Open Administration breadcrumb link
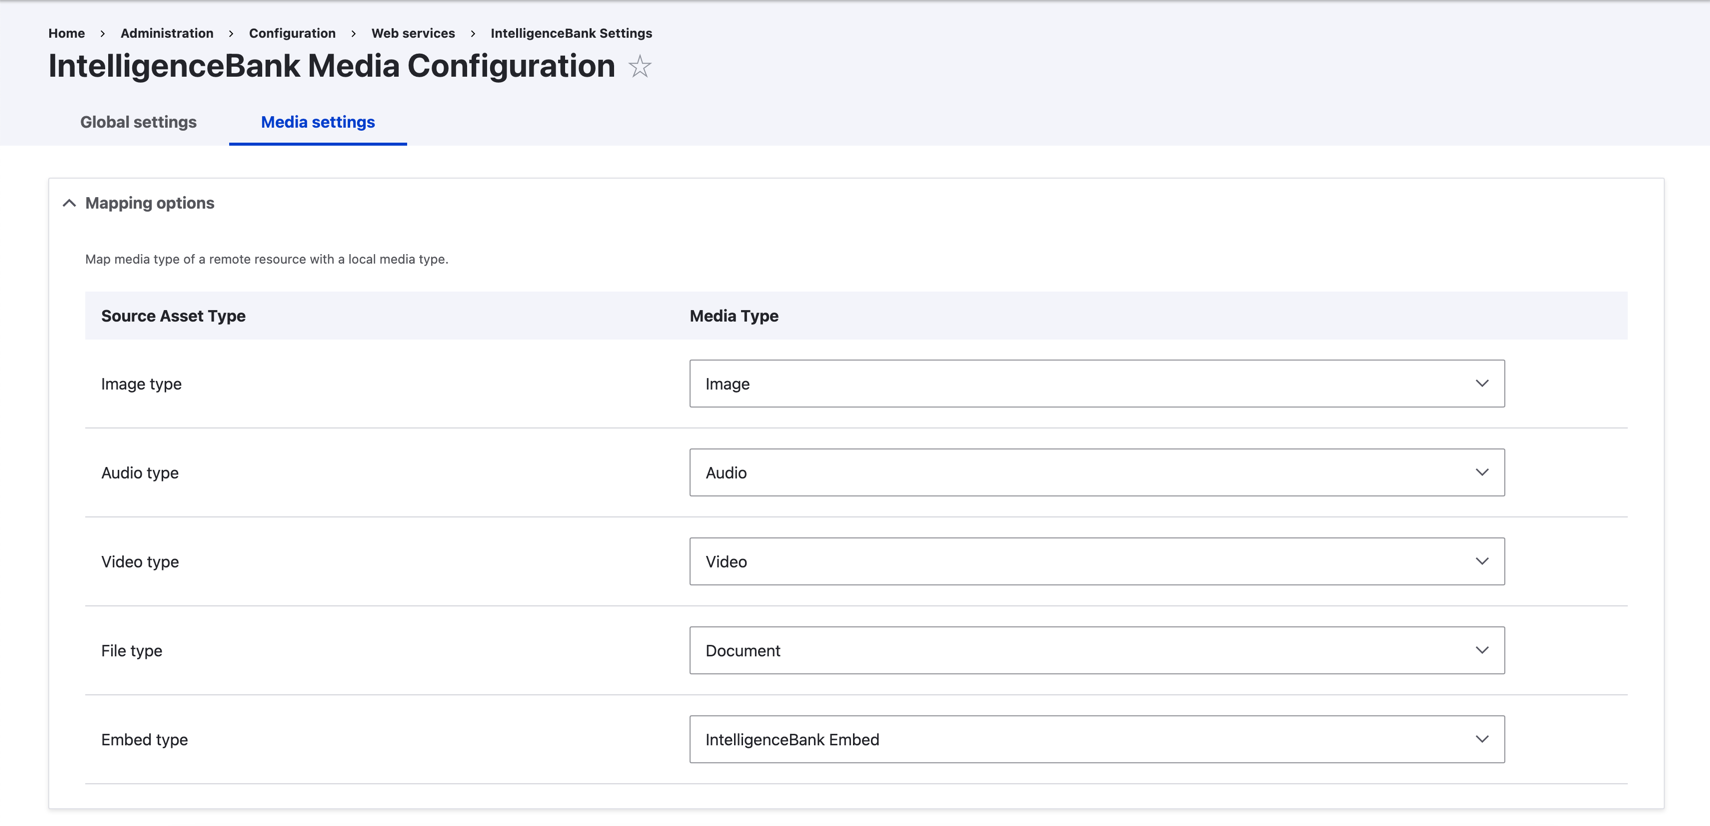 coord(167,33)
